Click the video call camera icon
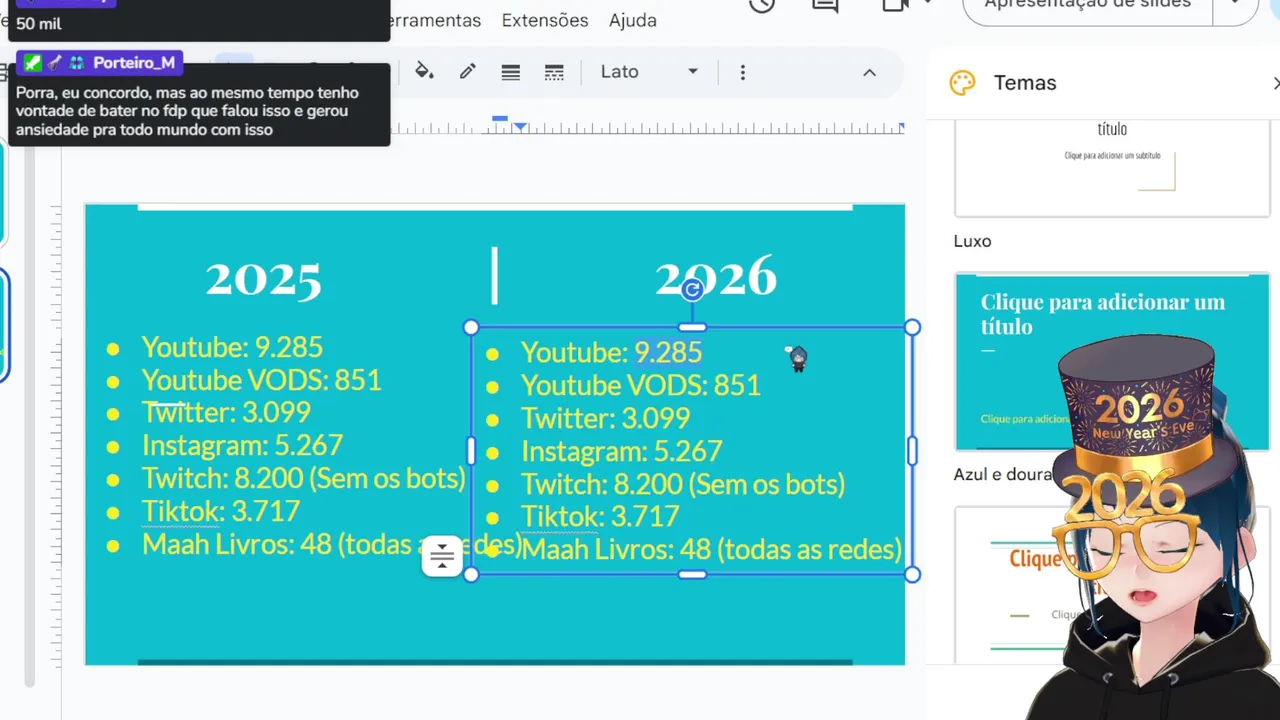This screenshot has width=1280, height=720. (x=893, y=5)
